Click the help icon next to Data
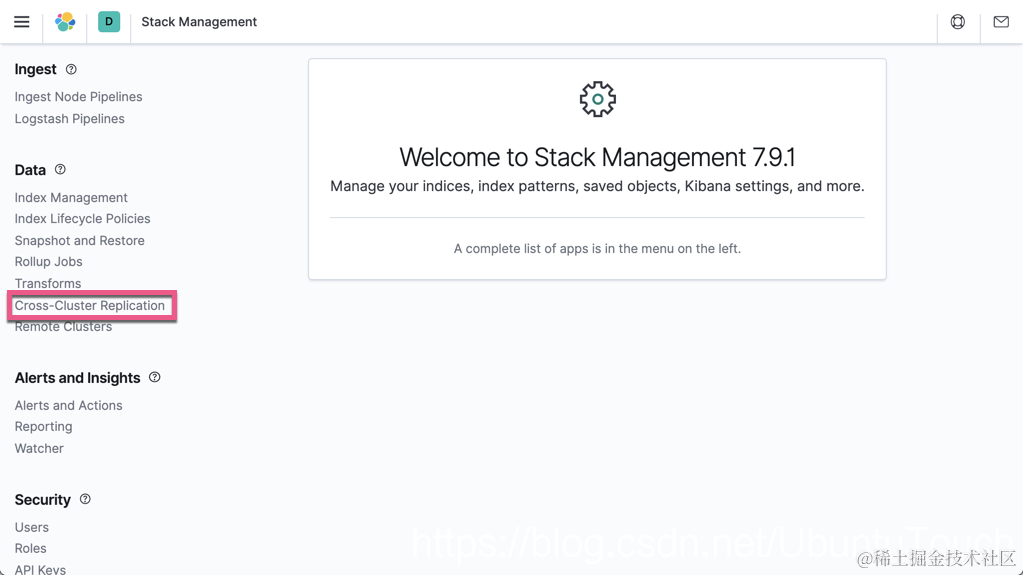This screenshot has height=575, width=1023. [60, 170]
